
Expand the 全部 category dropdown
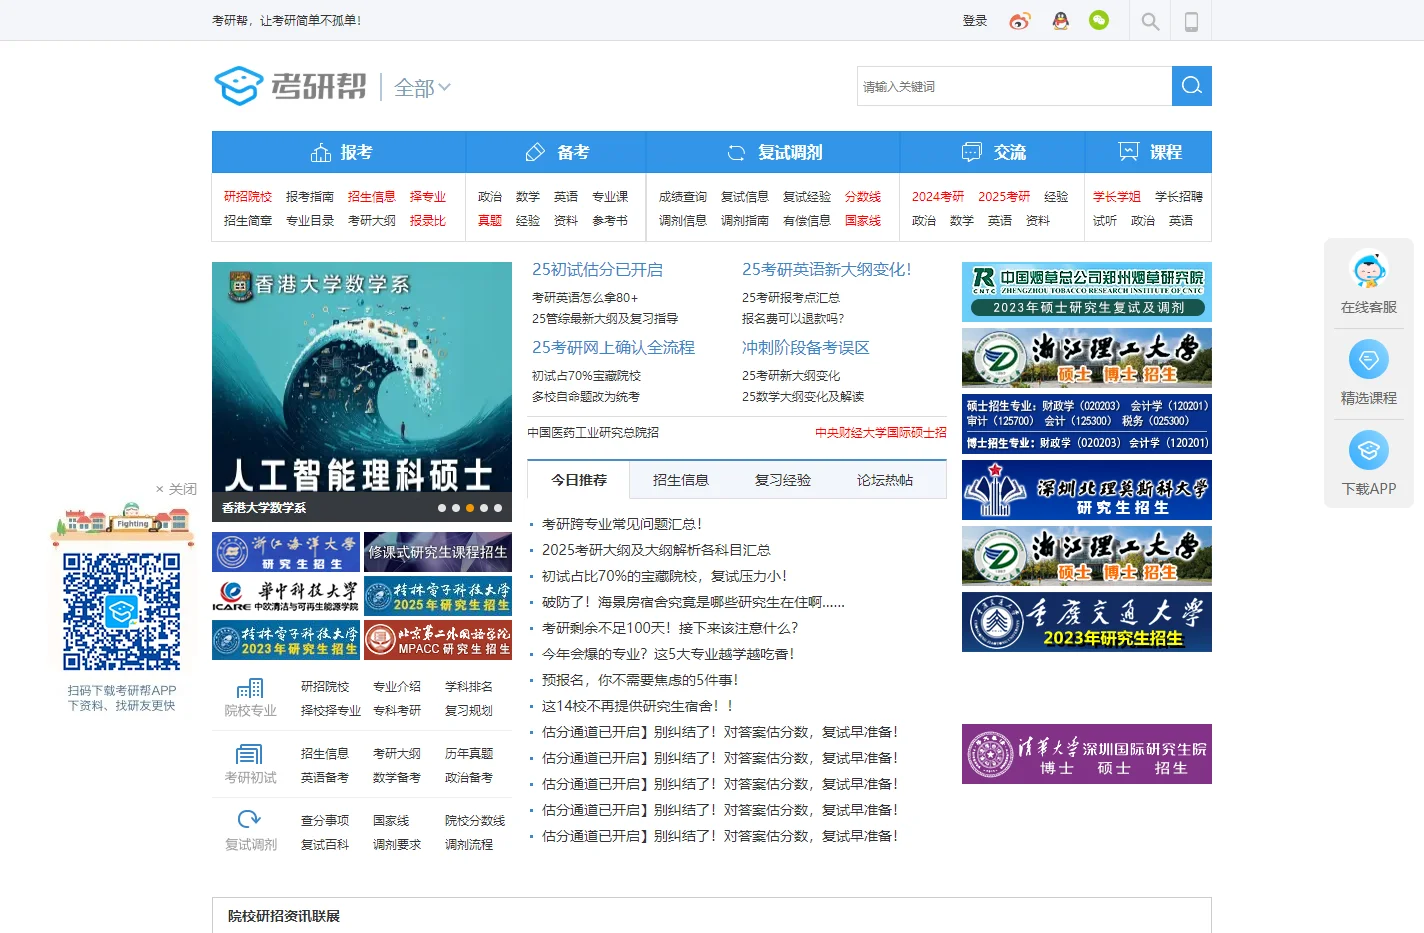[422, 88]
